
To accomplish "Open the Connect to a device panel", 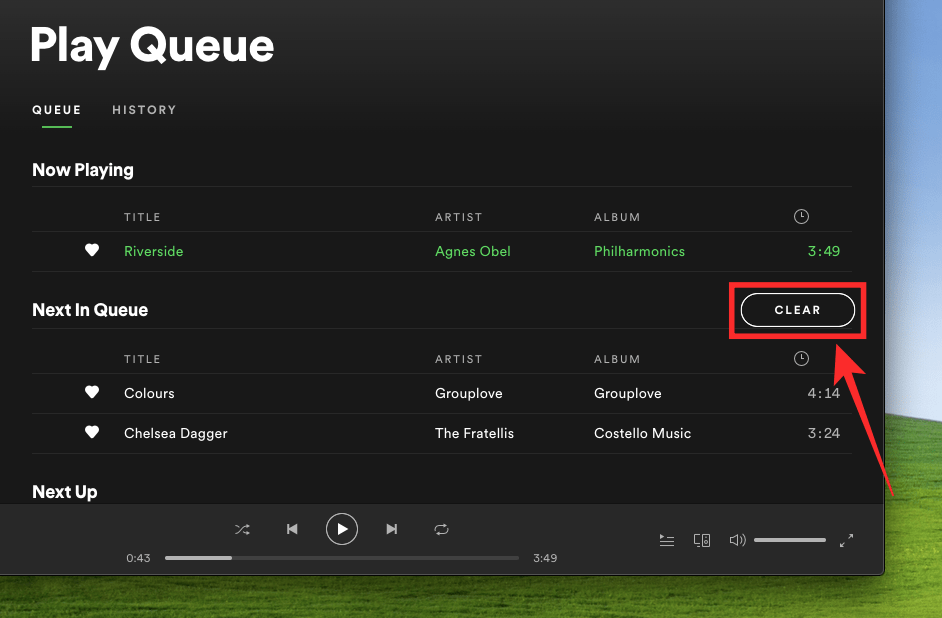I will tap(702, 540).
